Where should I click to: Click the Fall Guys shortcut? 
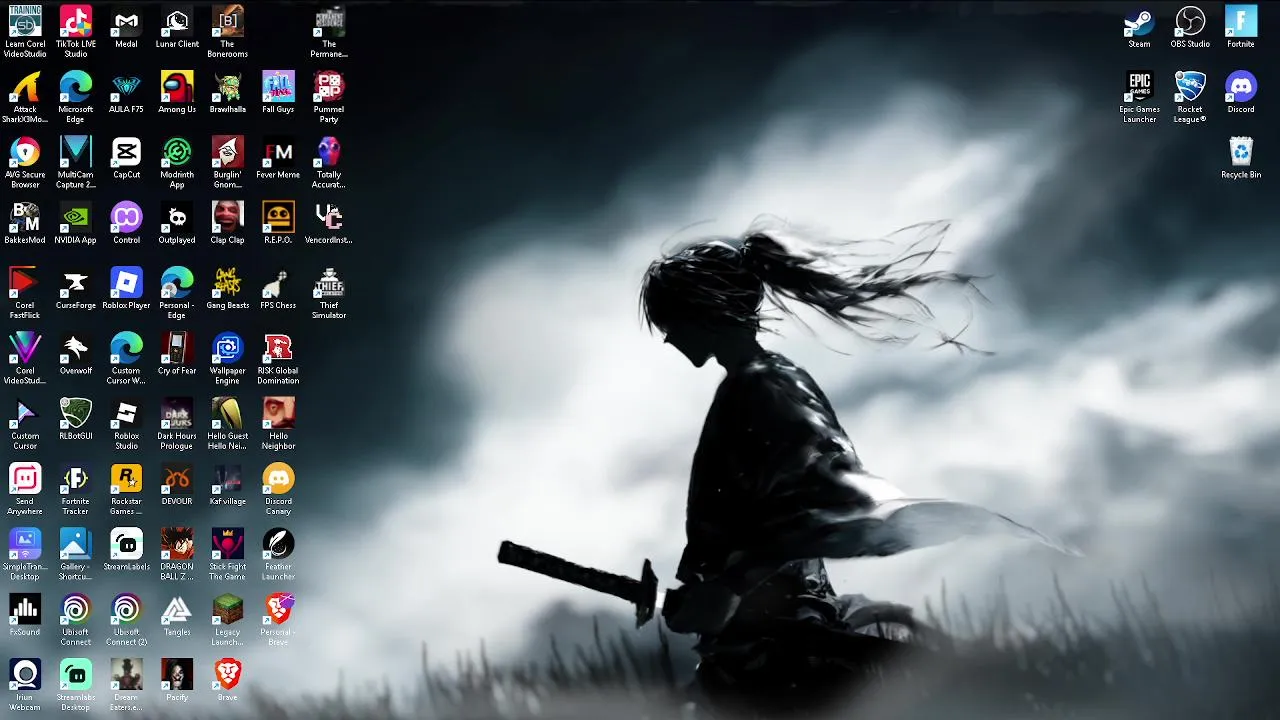(x=278, y=93)
